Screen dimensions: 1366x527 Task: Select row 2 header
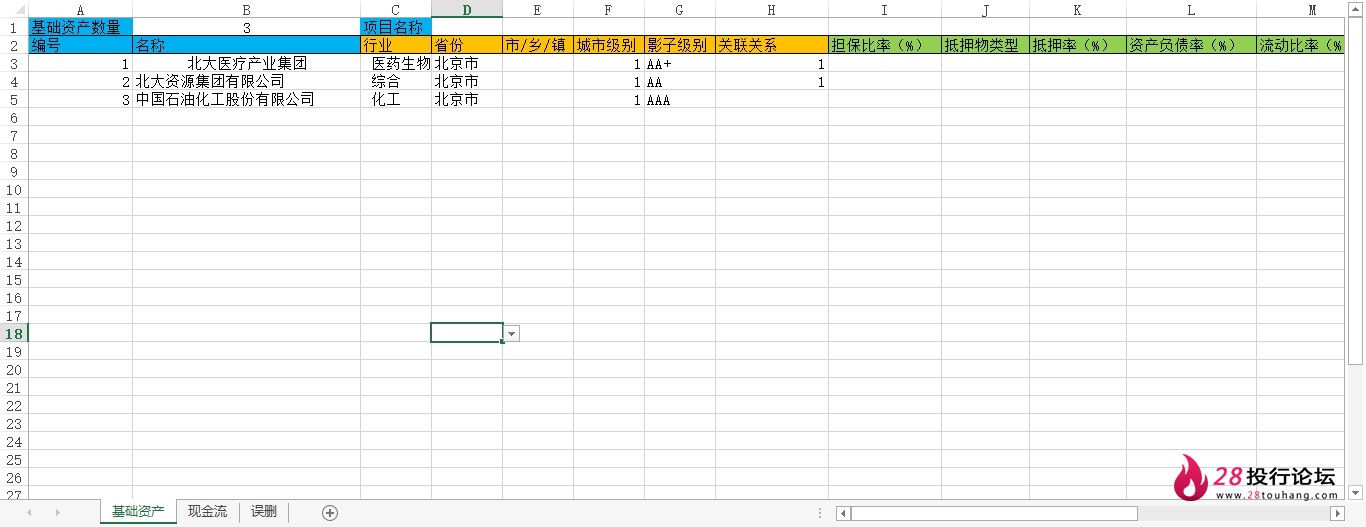[x=14, y=45]
